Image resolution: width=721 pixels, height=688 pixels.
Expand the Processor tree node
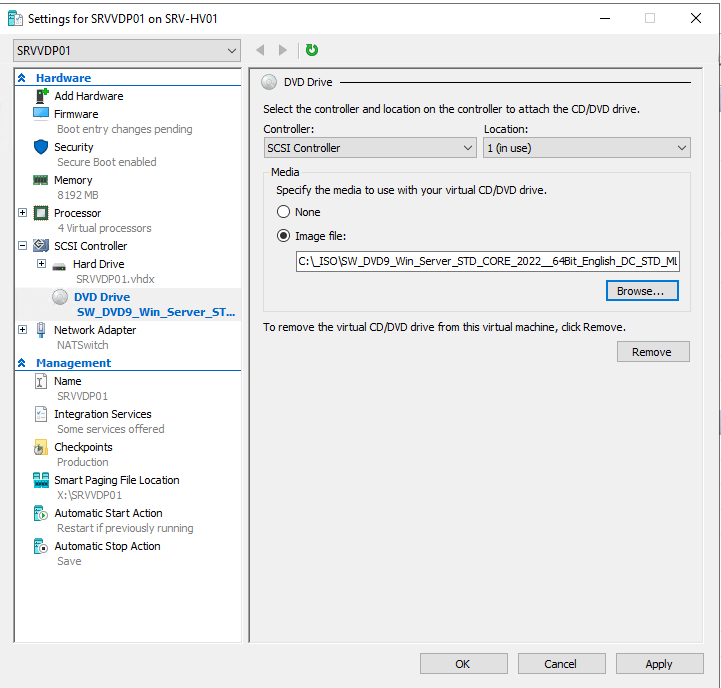pyautogui.click(x=23, y=213)
